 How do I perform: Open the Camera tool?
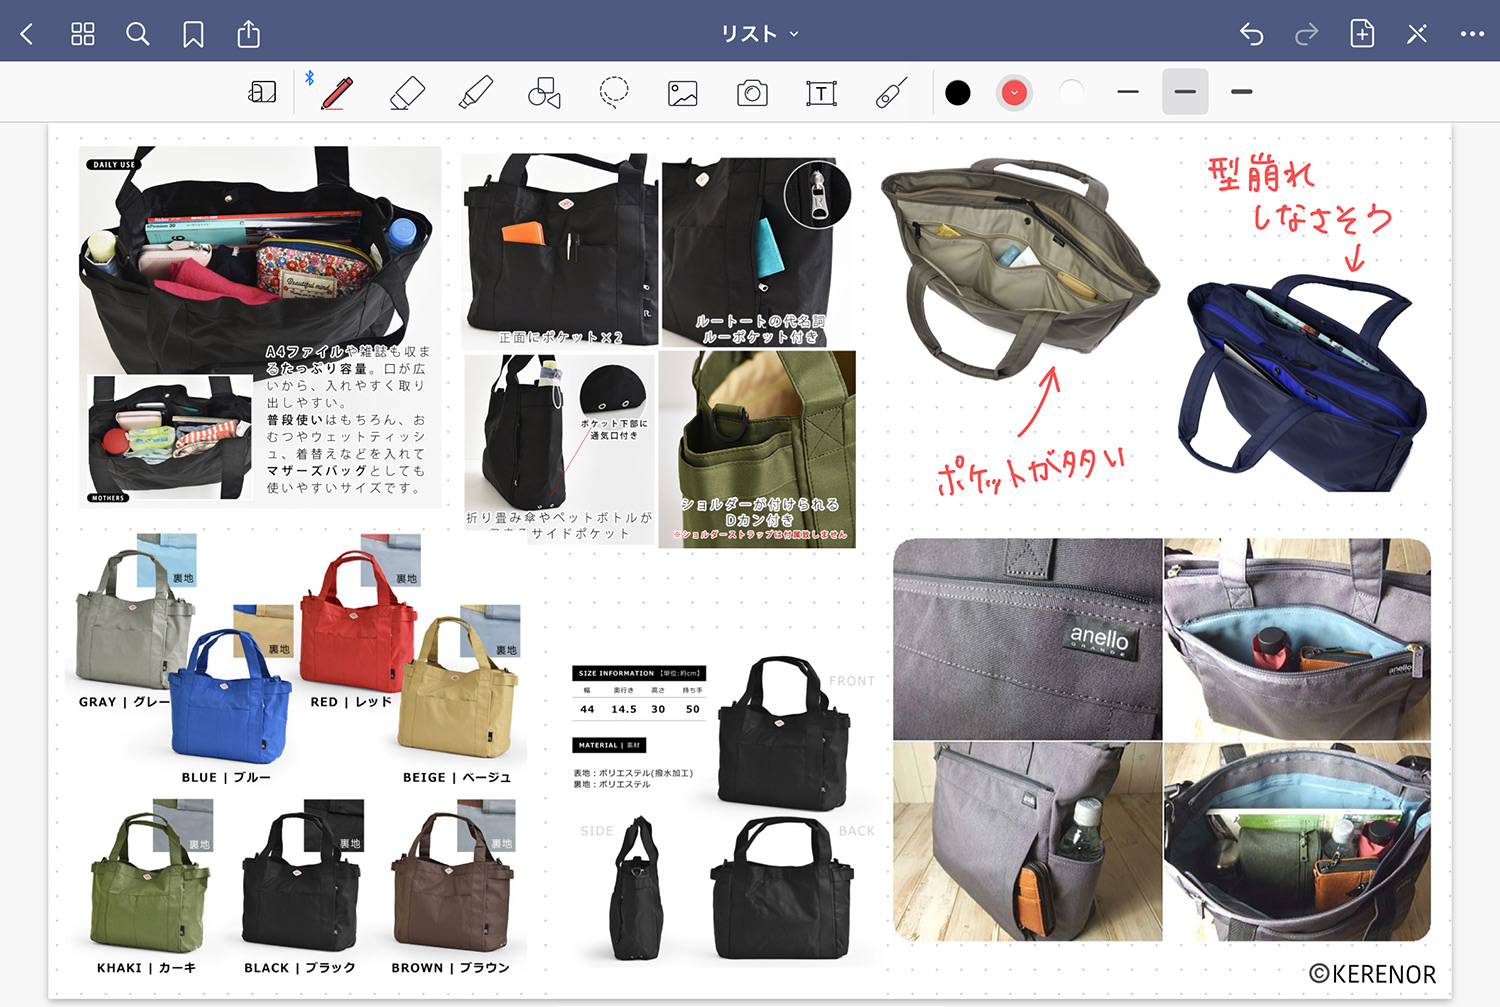752,93
